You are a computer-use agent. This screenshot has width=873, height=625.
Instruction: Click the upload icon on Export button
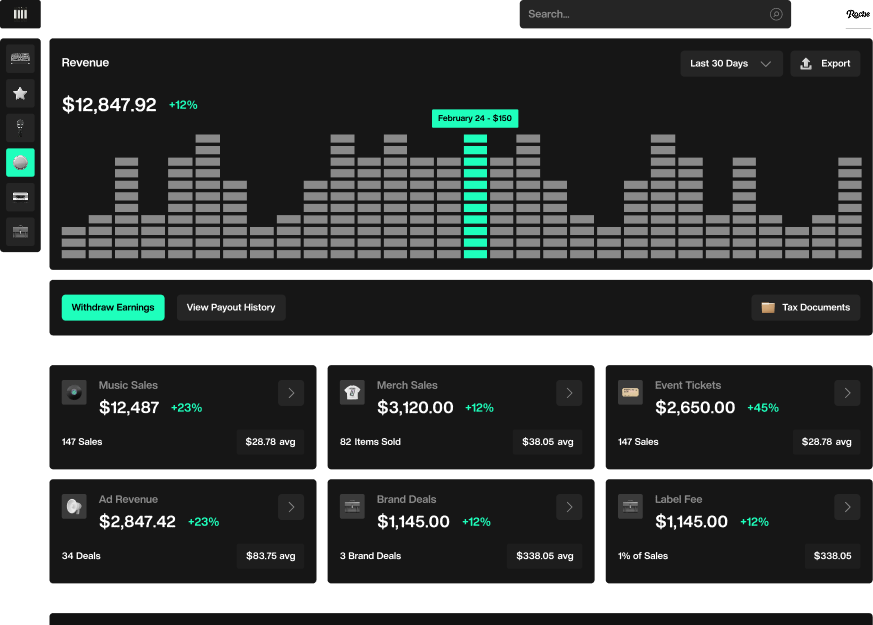coord(806,63)
